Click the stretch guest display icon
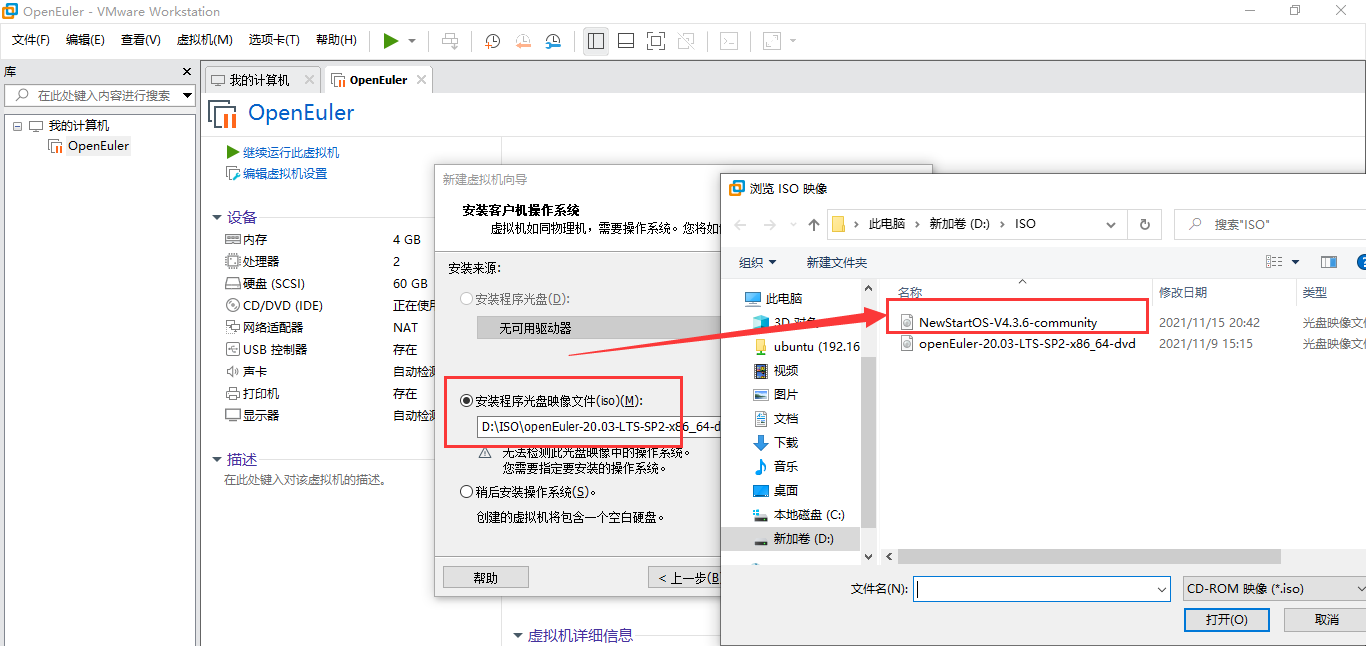This screenshot has width=1366, height=646. [x=771, y=41]
